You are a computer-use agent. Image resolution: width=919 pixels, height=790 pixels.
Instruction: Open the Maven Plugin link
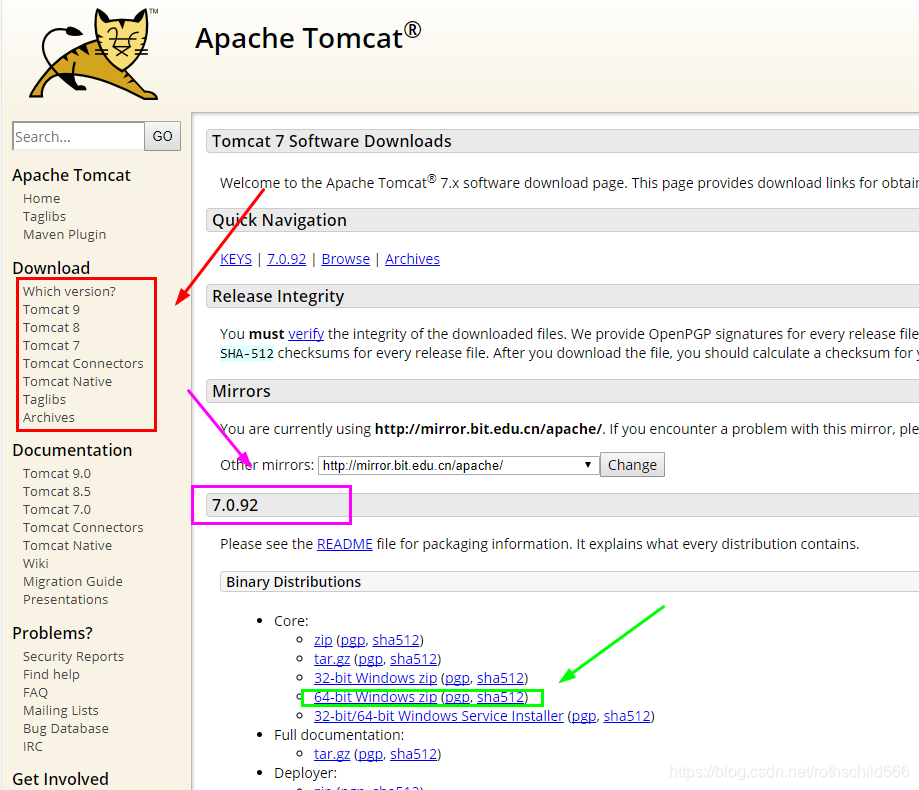click(x=64, y=234)
